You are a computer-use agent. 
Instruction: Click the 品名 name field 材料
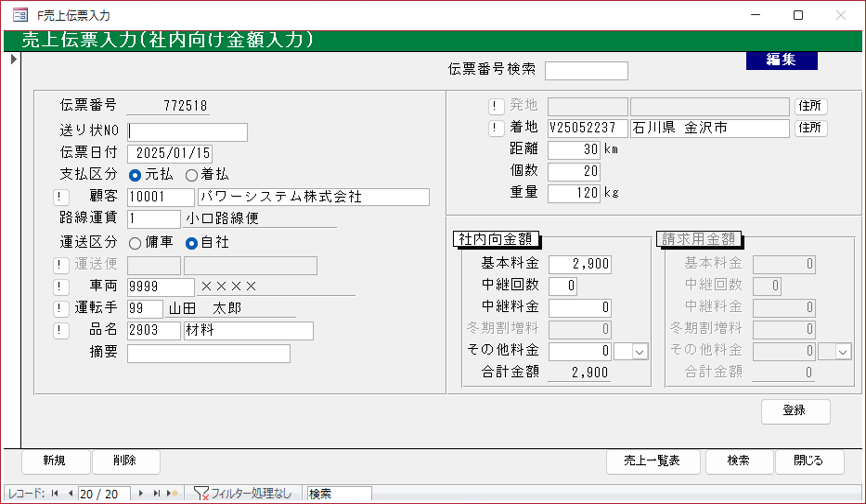[x=249, y=331]
